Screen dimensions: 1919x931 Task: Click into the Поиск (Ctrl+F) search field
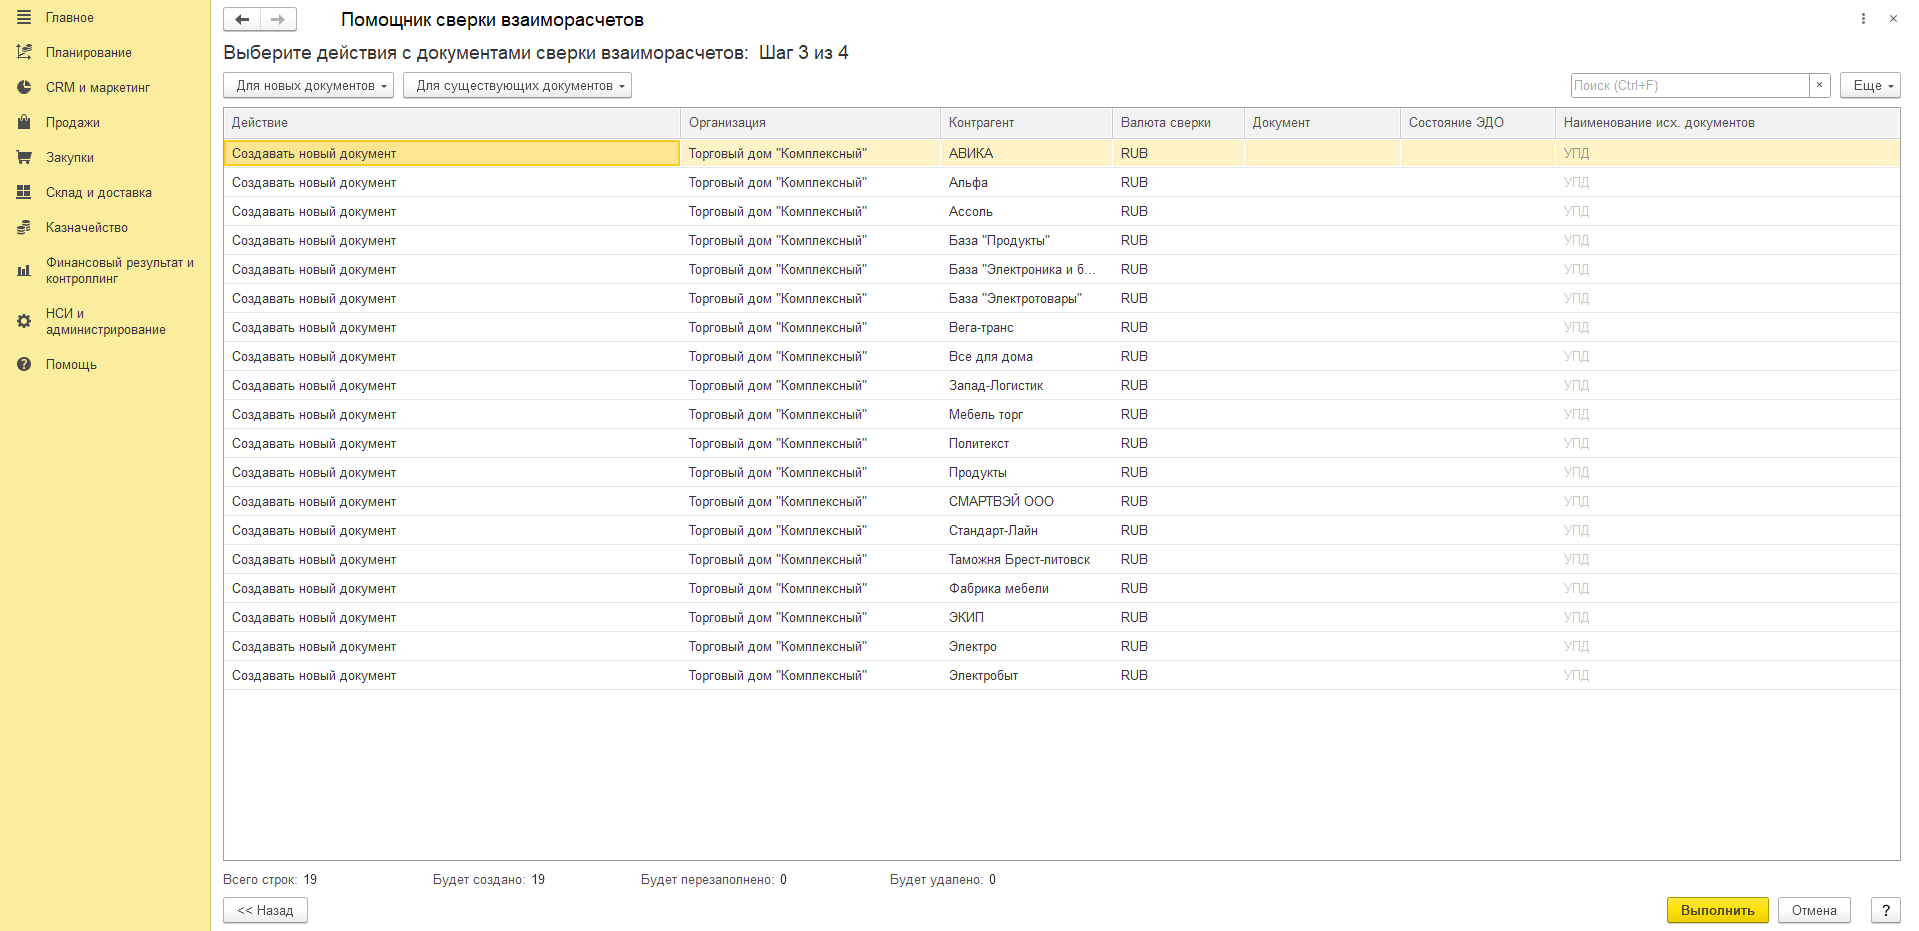pos(1690,85)
